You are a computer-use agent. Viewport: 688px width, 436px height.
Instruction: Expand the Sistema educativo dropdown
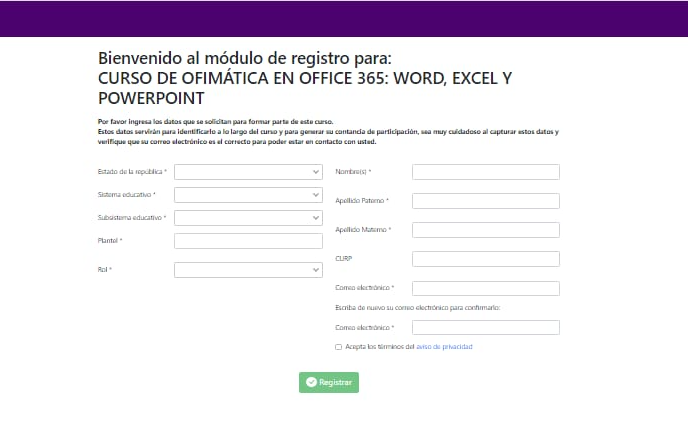coord(248,195)
